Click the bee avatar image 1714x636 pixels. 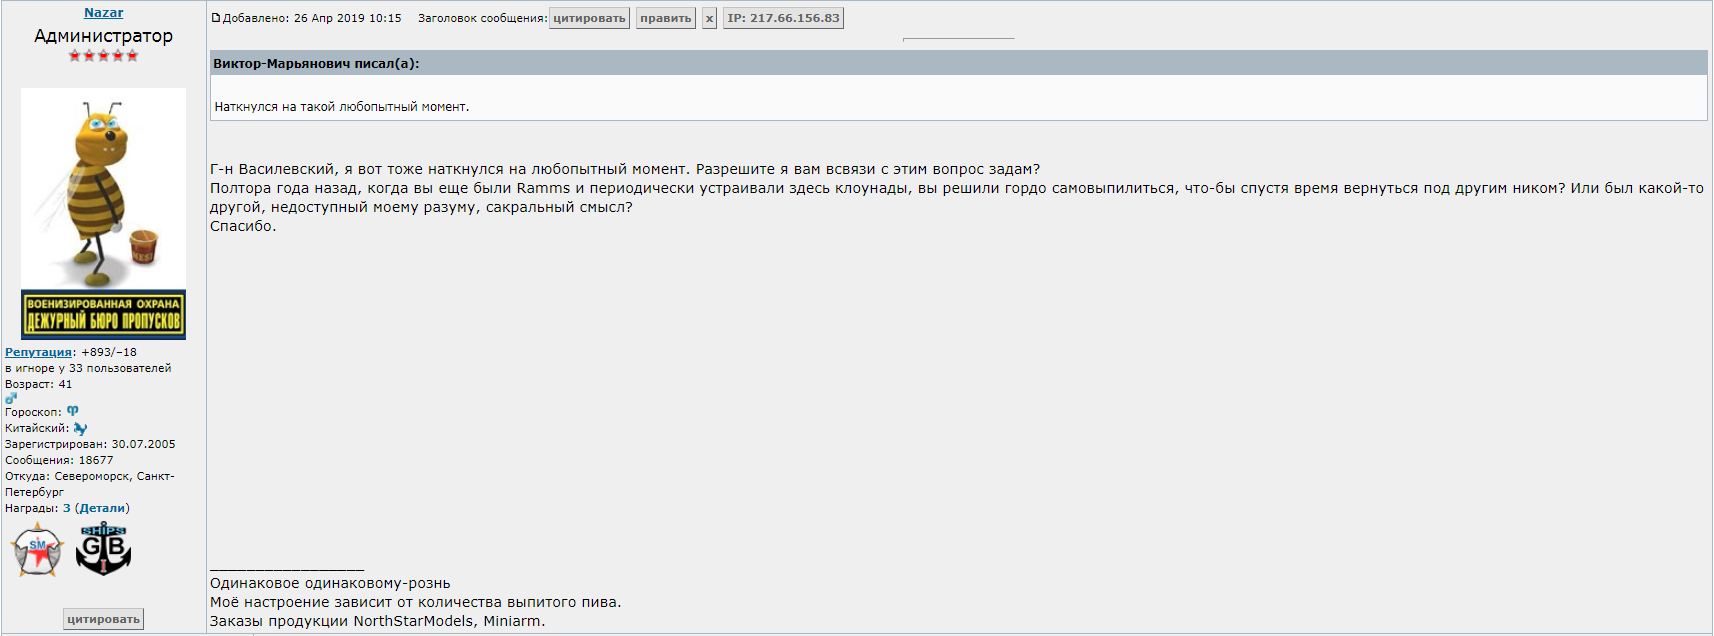point(103,188)
